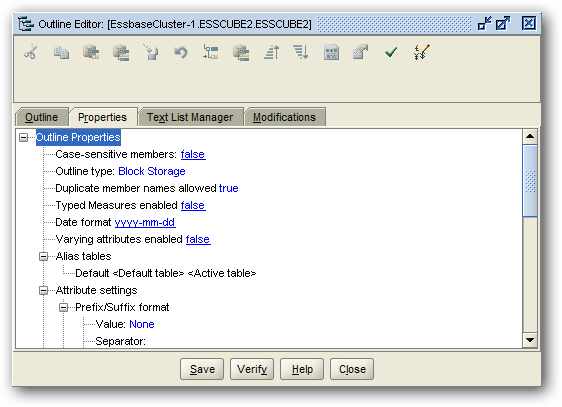The height and width of the screenshot is (407, 562).
Task: Select the Prefix/Suffix format tree row
Action: (x=122, y=307)
